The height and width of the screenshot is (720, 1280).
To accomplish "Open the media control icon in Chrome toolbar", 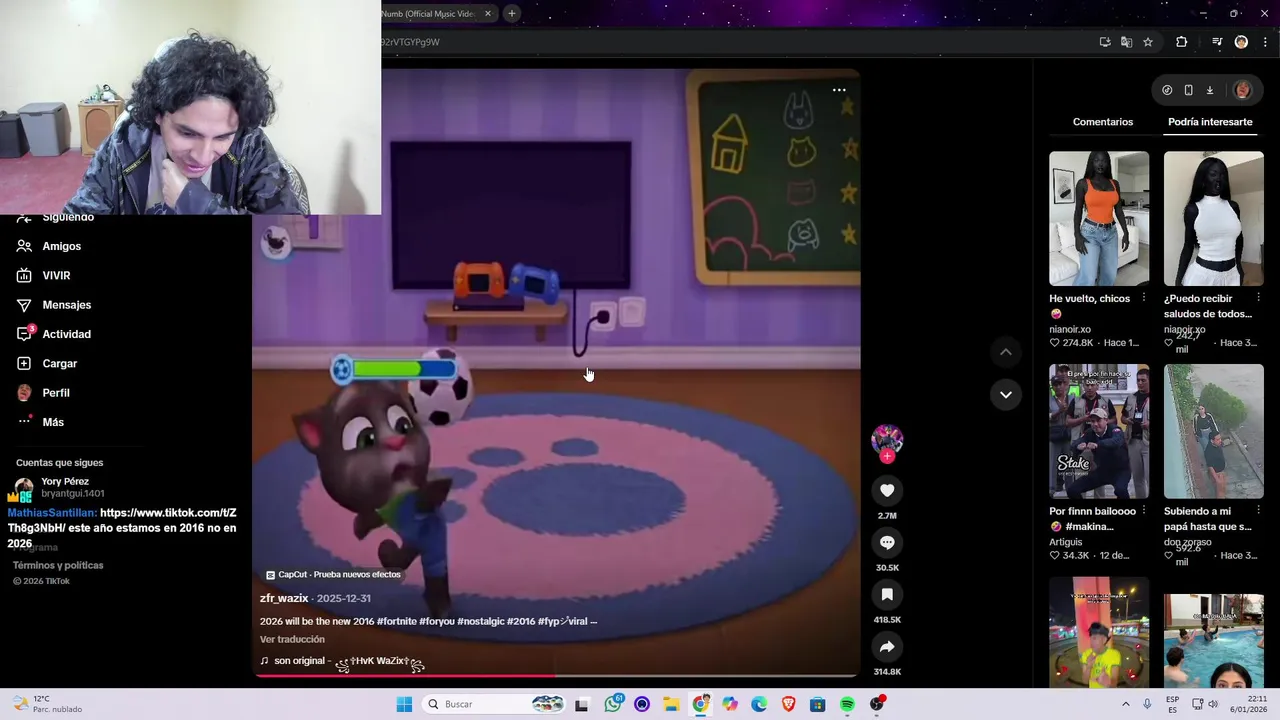I will 1217,42.
